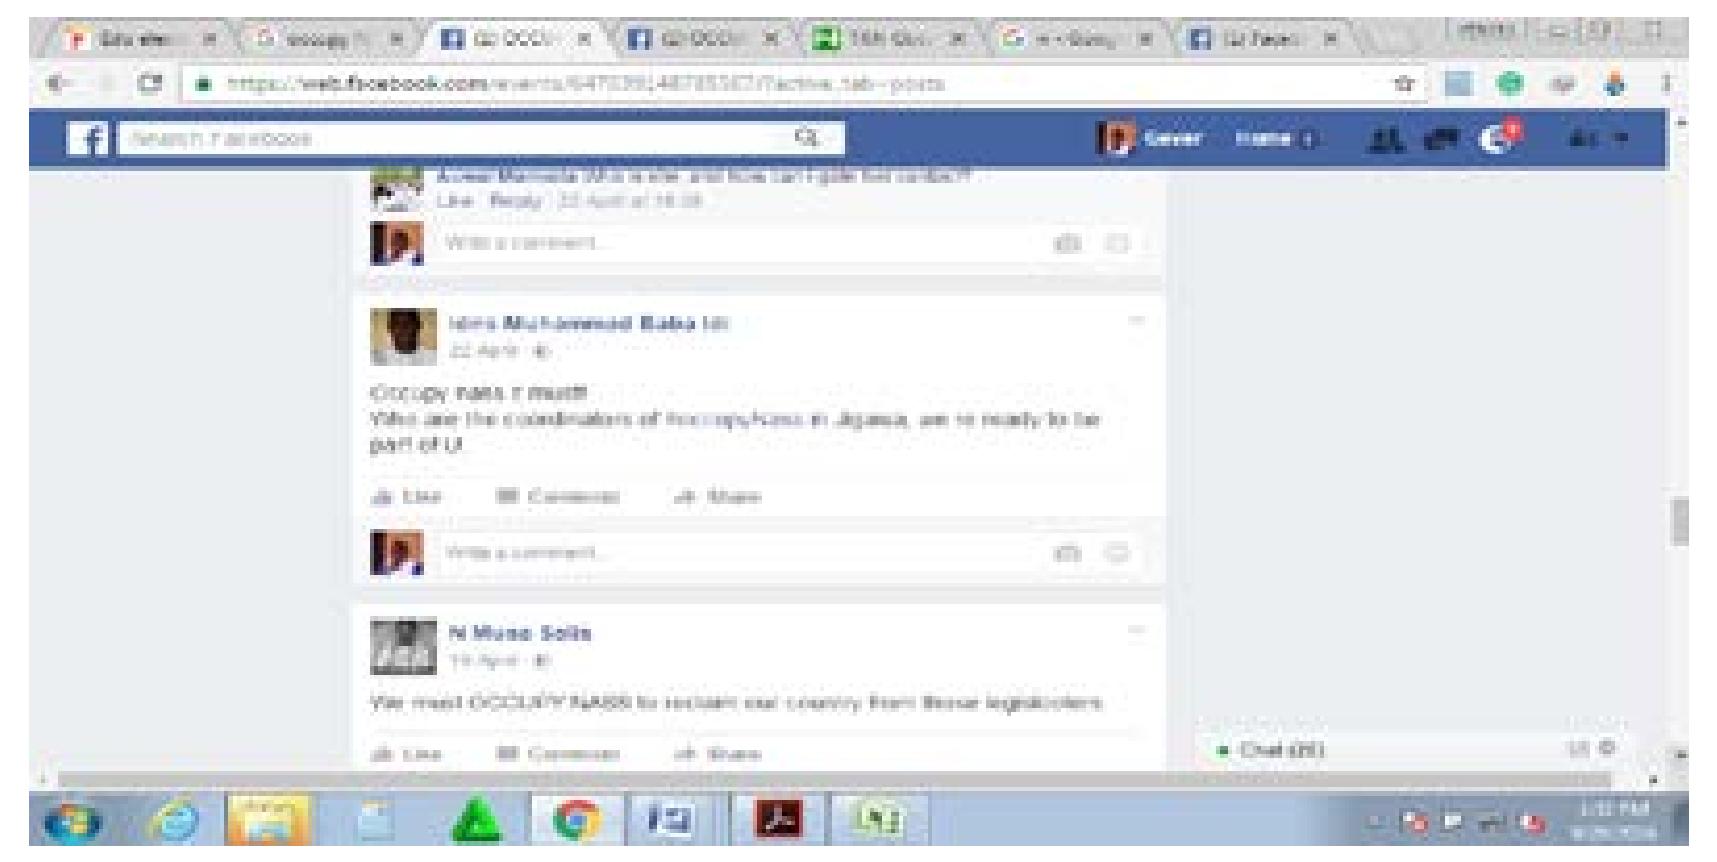Open the notifications globe icon
Image resolution: width=1717 pixels, height=862 pixels.
(x=1496, y=139)
